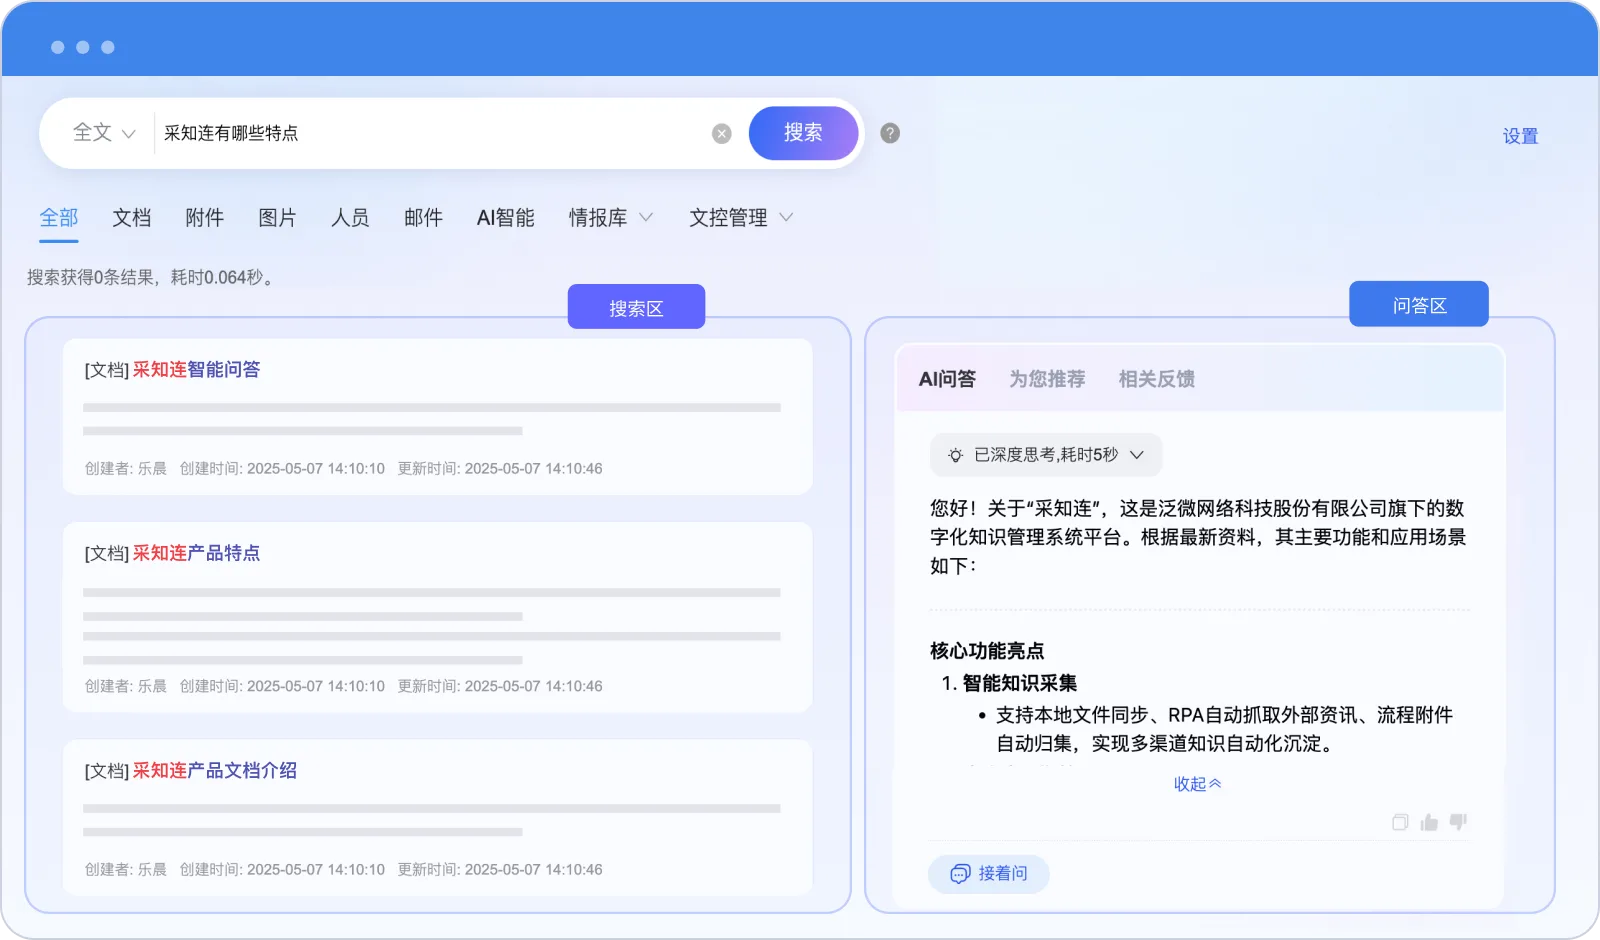Select the 全部 results tab
The width and height of the screenshot is (1600, 940).
point(59,217)
